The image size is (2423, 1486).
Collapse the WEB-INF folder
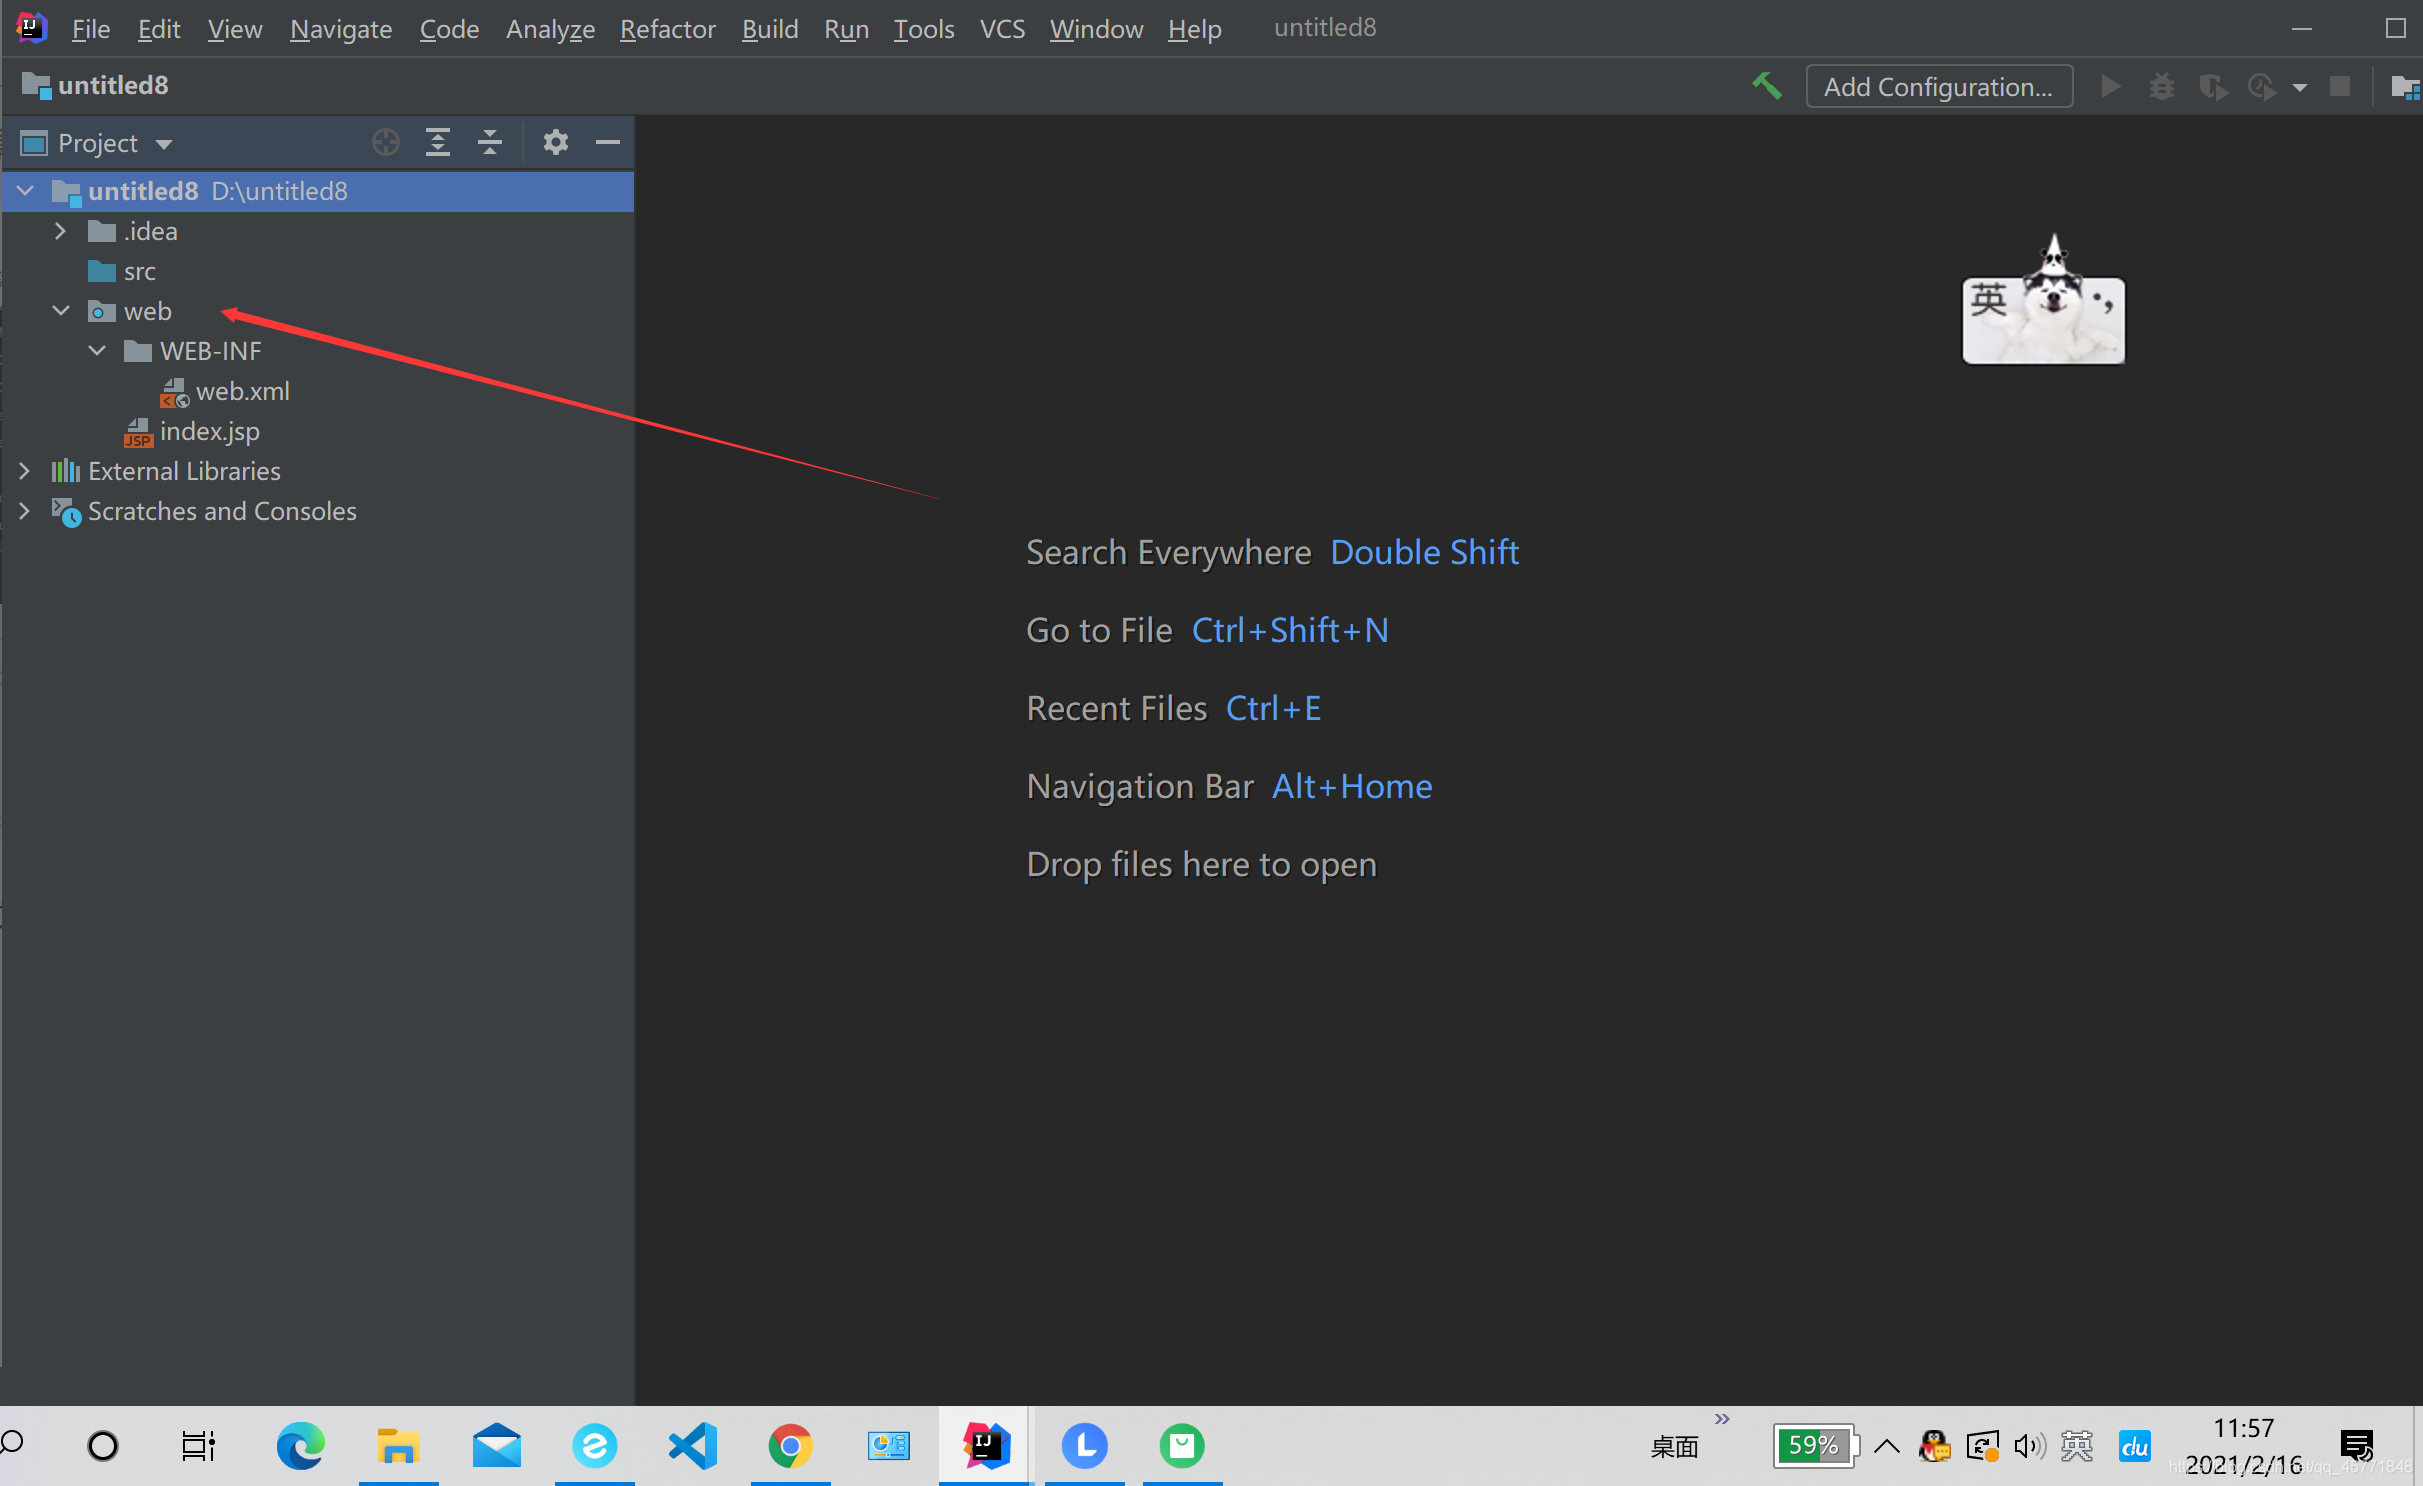pos(97,351)
